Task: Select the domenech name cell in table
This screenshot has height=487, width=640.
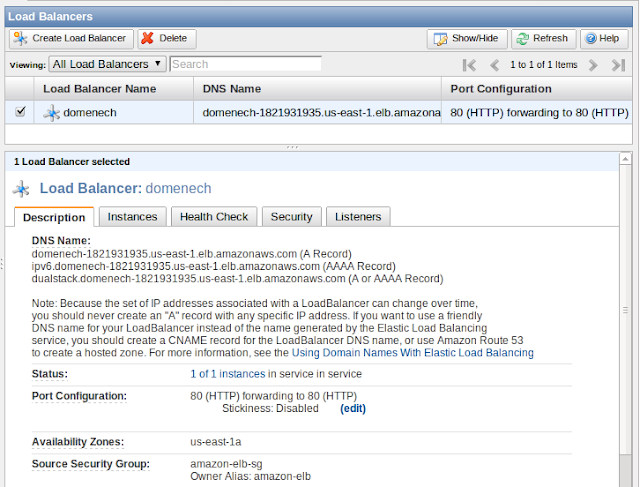Action: point(113,113)
